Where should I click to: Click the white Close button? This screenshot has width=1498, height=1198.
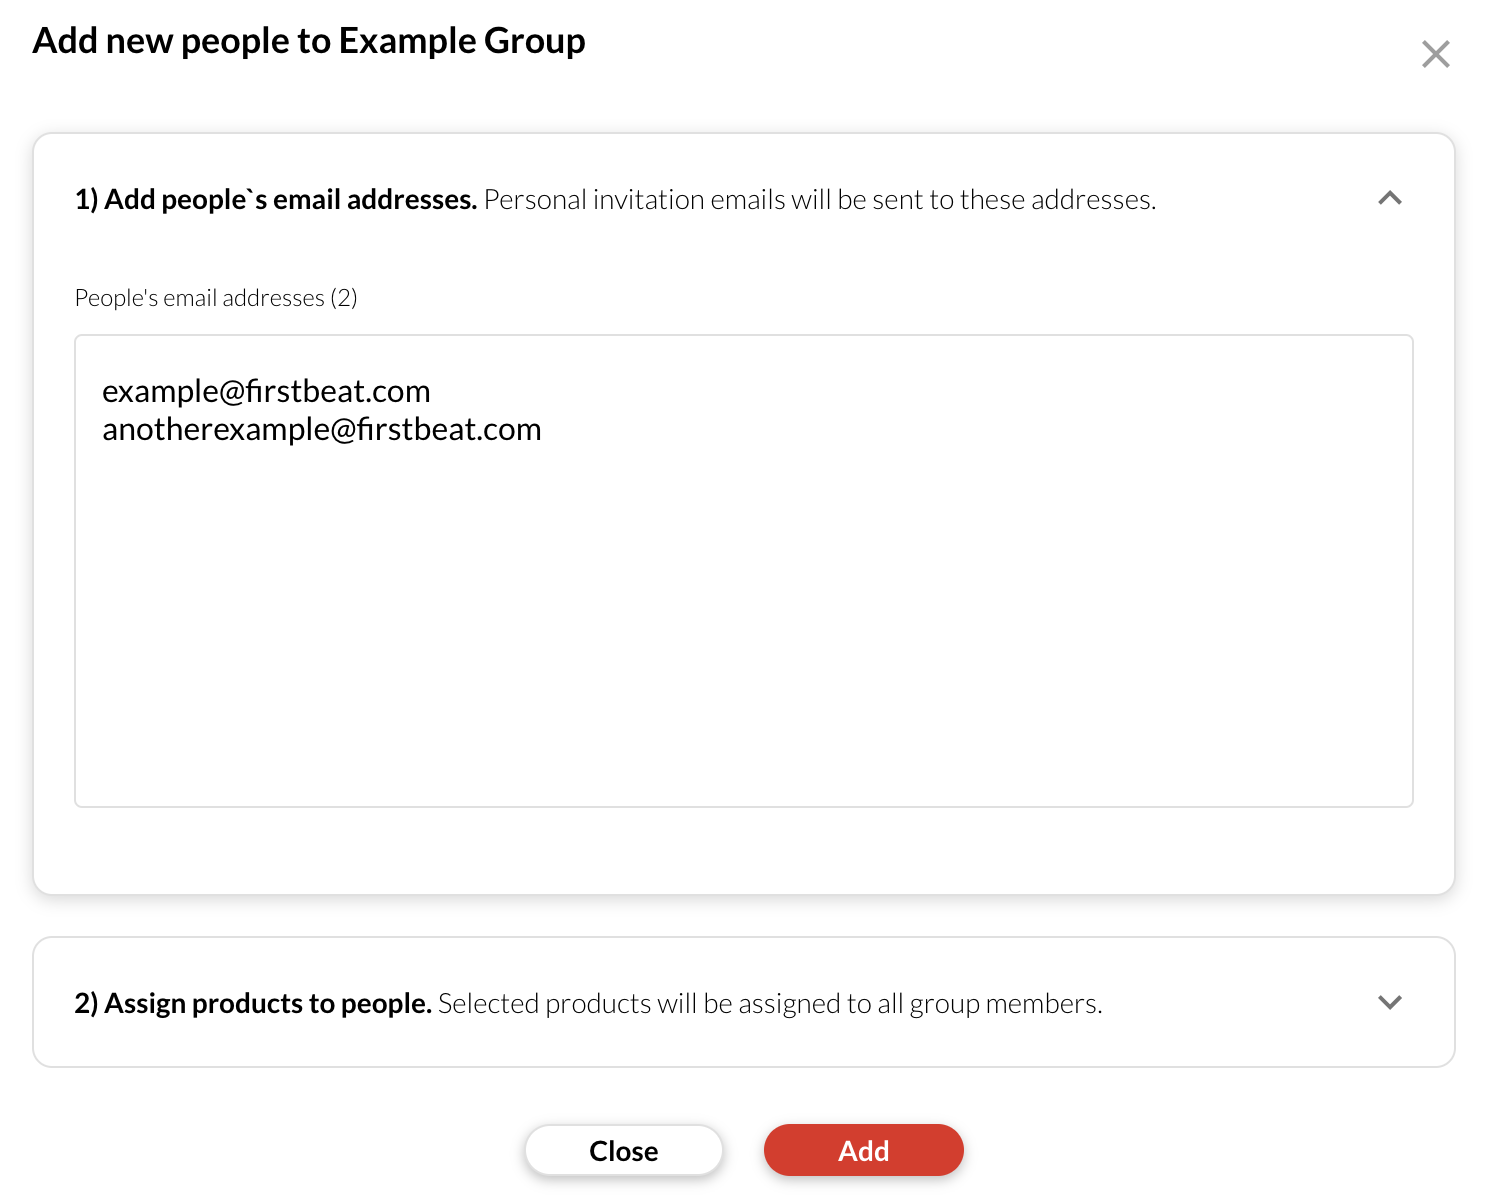point(623,1150)
